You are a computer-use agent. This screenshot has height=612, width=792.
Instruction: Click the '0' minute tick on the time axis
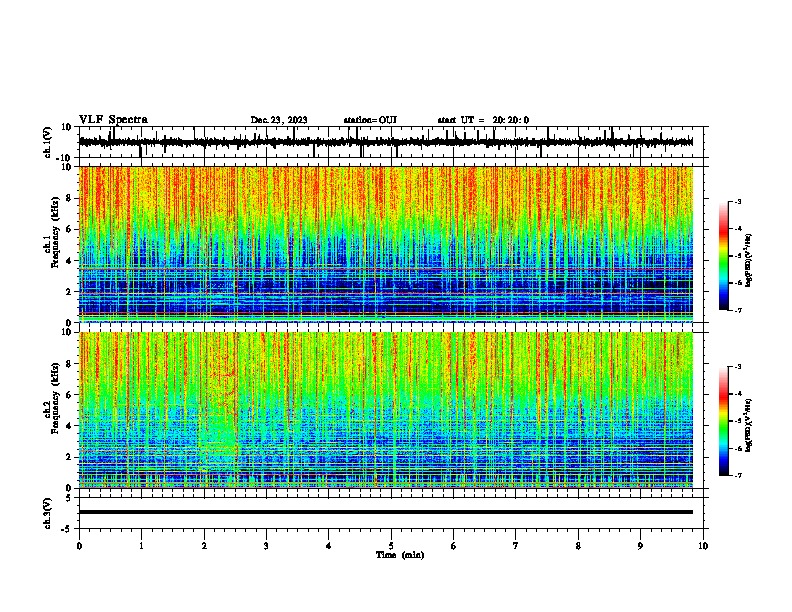tap(79, 546)
